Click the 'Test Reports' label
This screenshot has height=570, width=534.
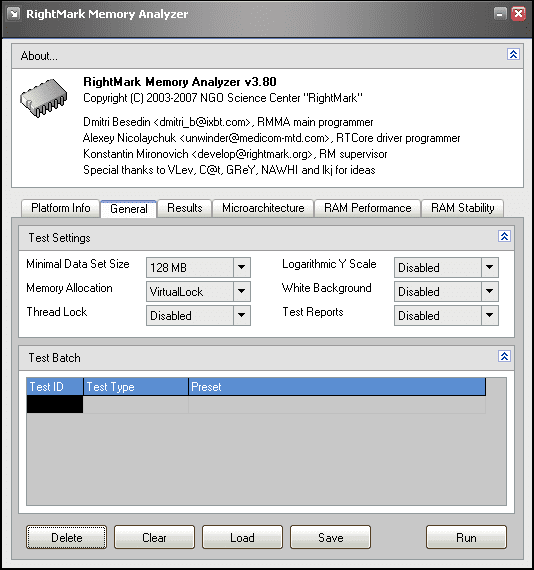click(x=313, y=312)
